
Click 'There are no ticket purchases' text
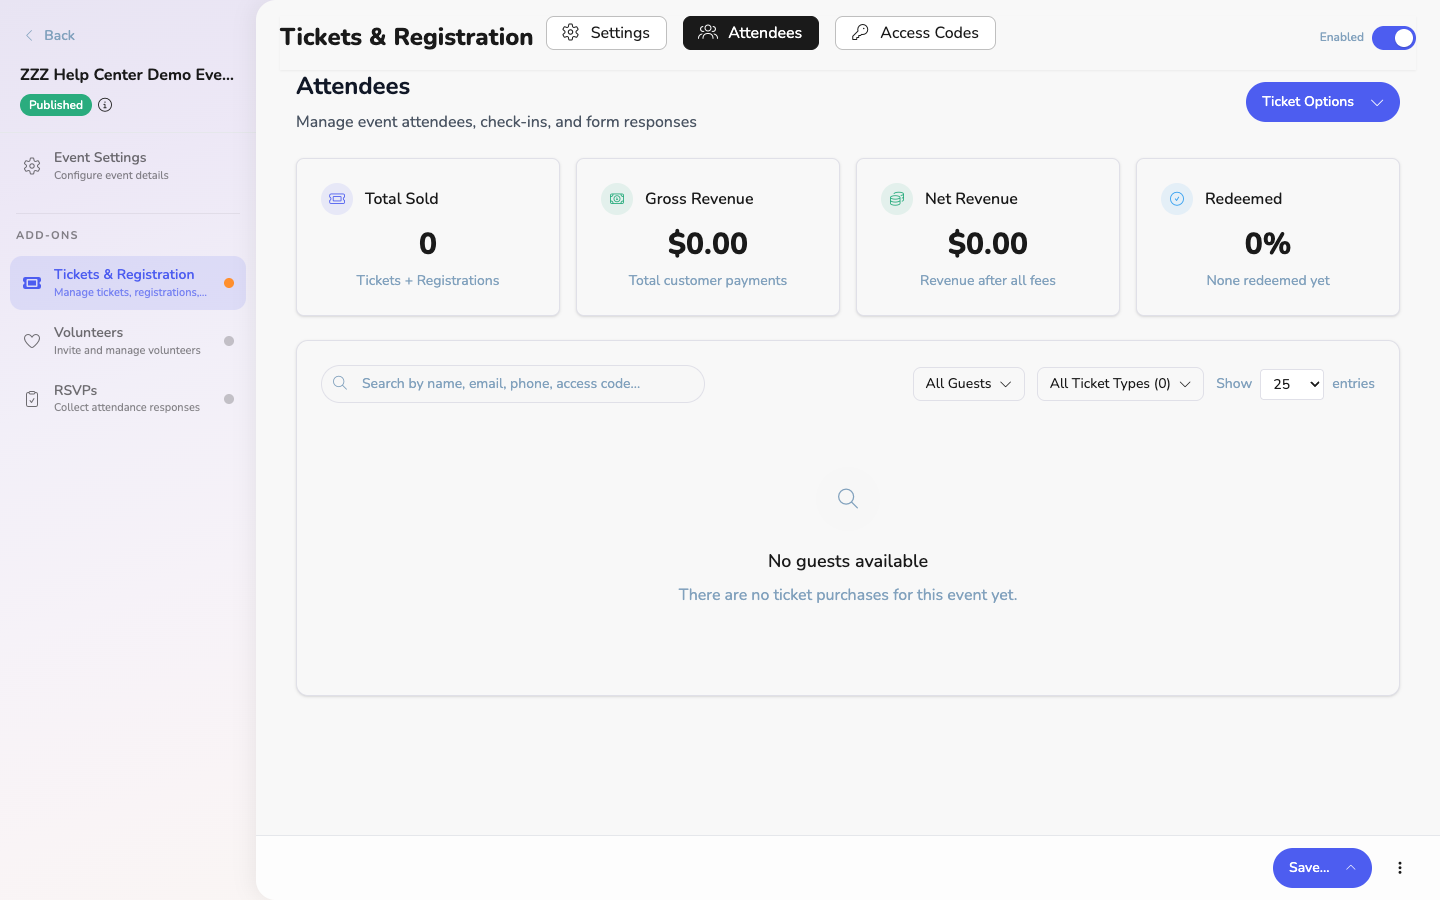pos(848,595)
